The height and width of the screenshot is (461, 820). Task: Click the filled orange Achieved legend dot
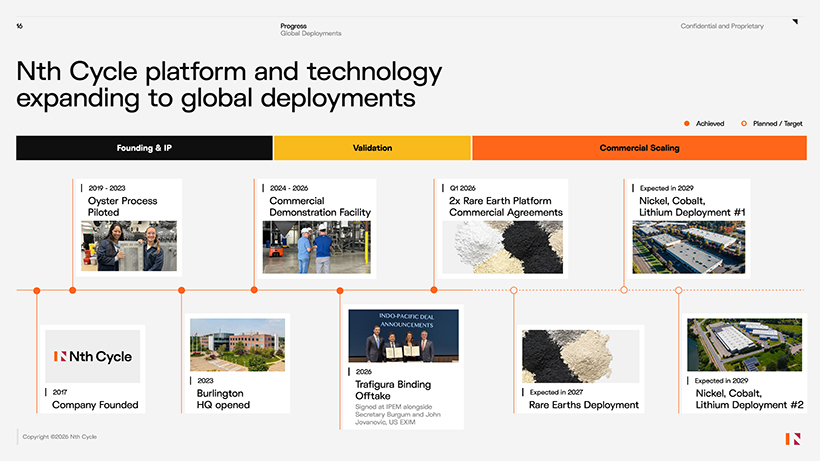pyautogui.click(x=687, y=123)
